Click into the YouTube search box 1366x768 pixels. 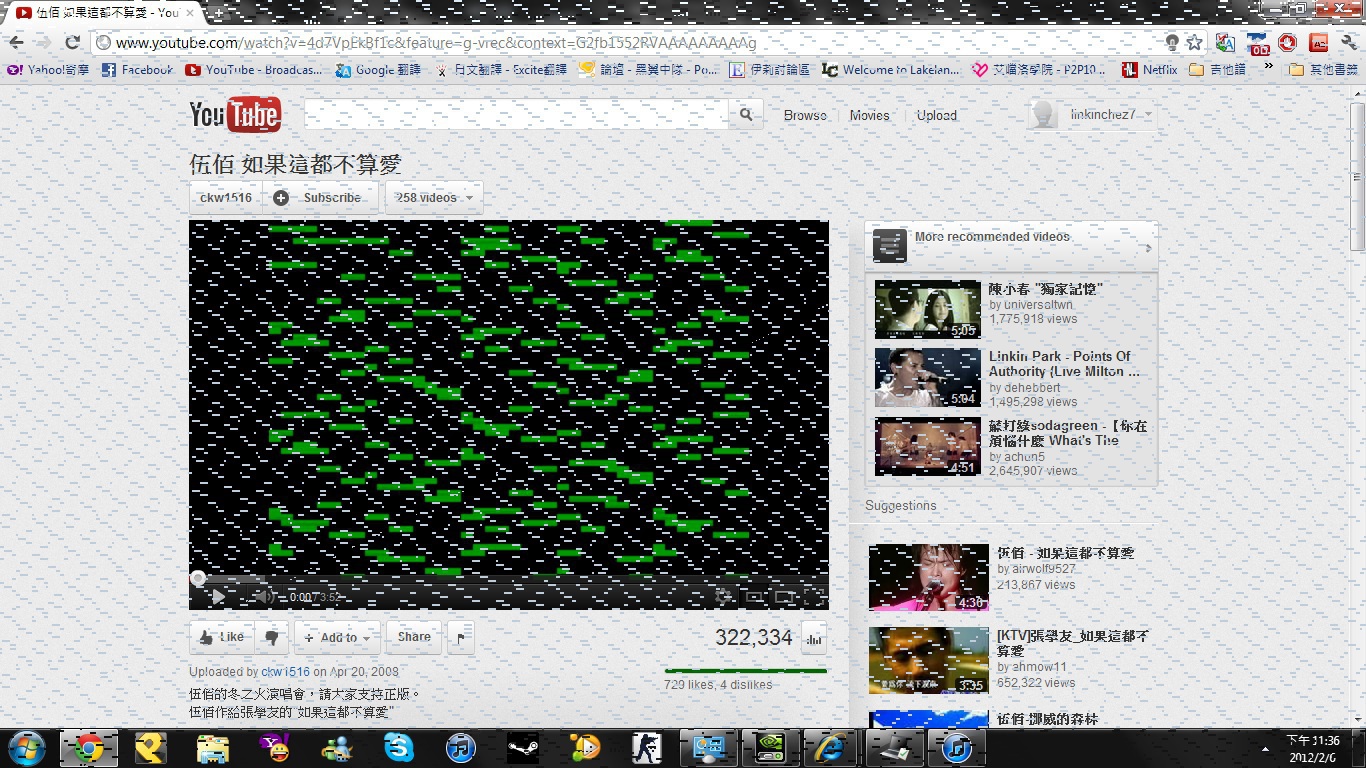(x=517, y=115)
